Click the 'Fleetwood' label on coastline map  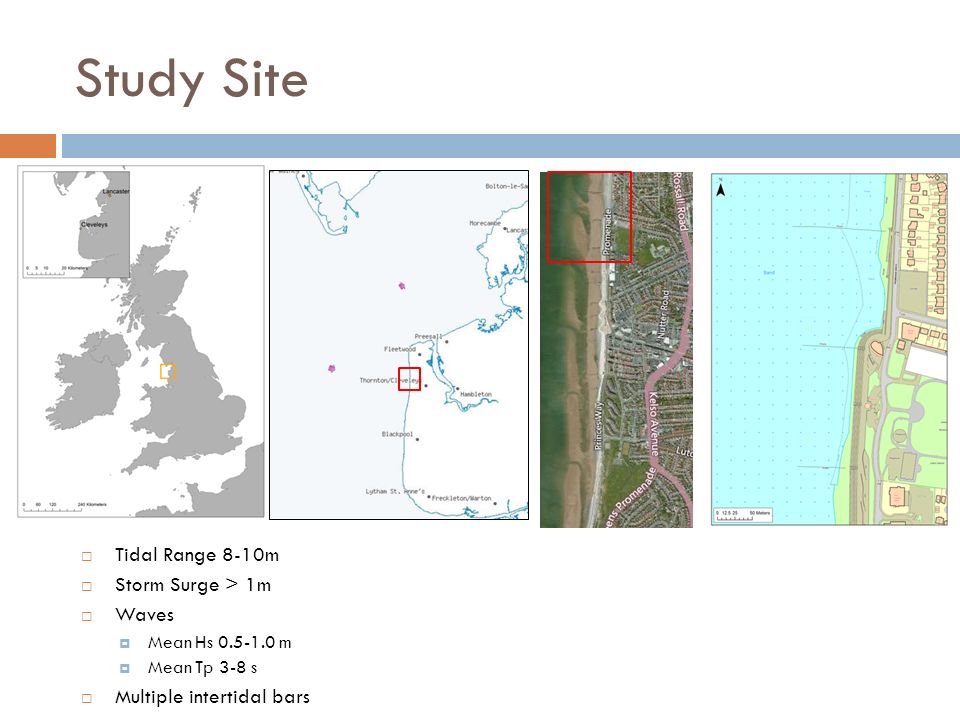pos(399,349)
